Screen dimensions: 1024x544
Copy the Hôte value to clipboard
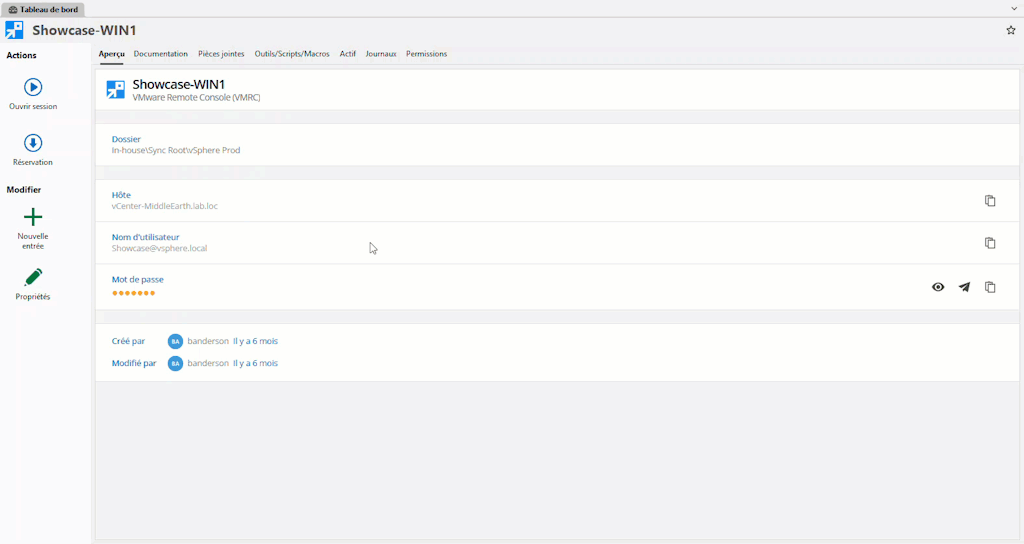click(990, 201)
